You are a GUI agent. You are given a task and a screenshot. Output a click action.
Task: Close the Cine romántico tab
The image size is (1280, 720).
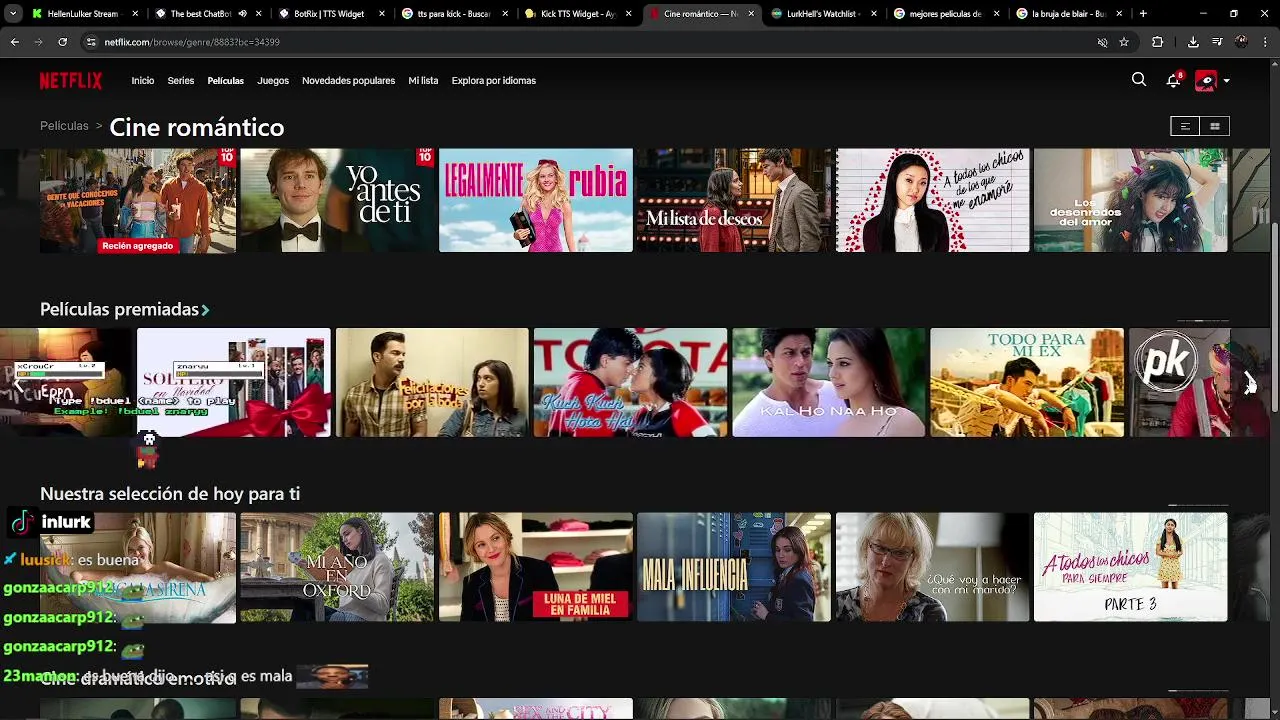tap(751, 14)
